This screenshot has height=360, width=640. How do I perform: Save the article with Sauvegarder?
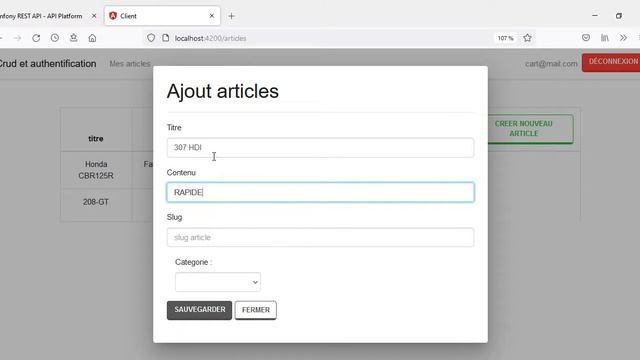199,310
